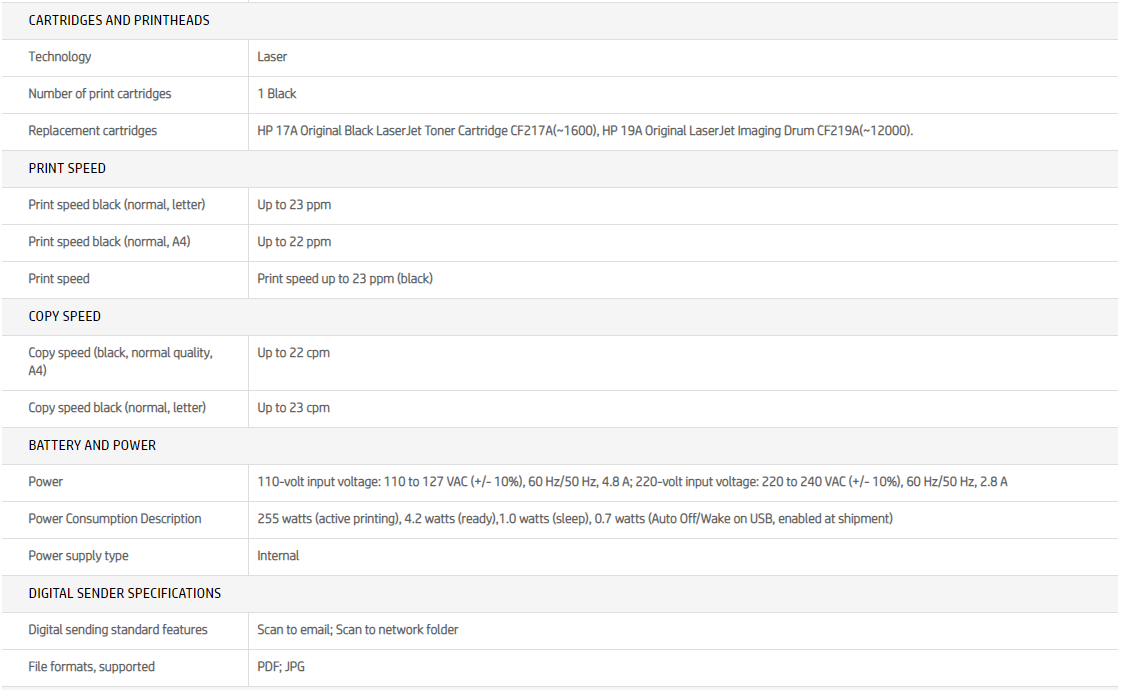
Task: Click the 'Up to 22 ppm' value
Action: [x=294, y=242]
